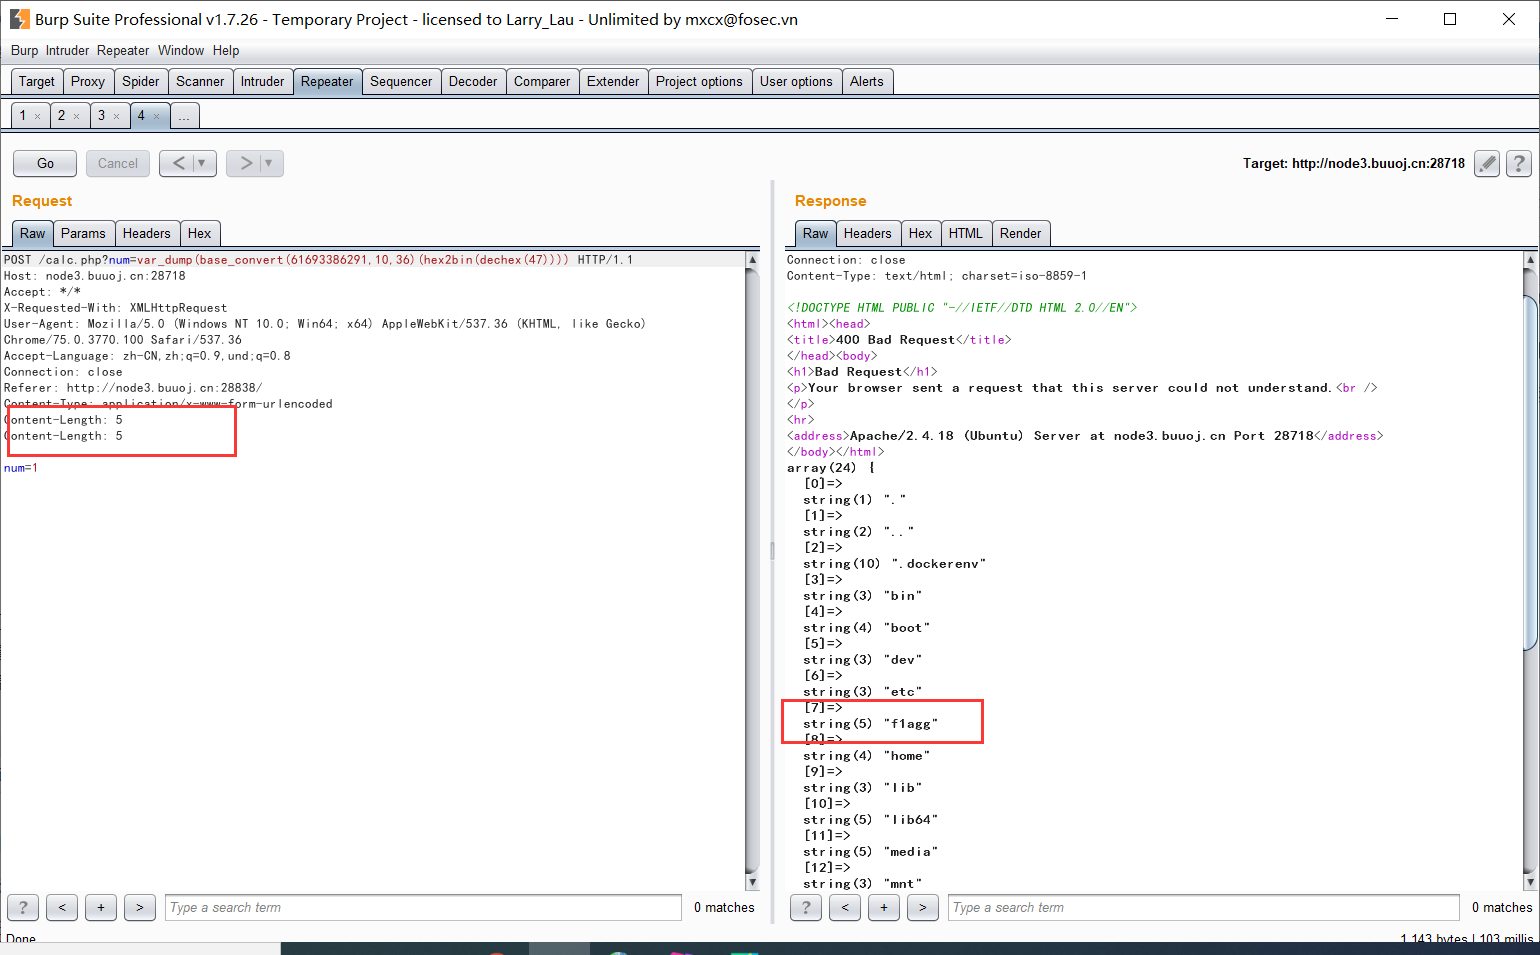Select Repeater sub-tab 2
This screenshot has width=1540, height=955.
62,116
